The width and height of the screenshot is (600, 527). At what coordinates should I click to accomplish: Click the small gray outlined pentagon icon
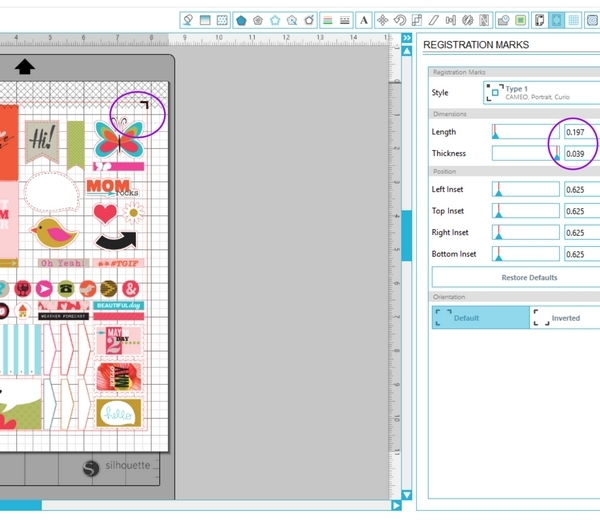coord(258,20)
